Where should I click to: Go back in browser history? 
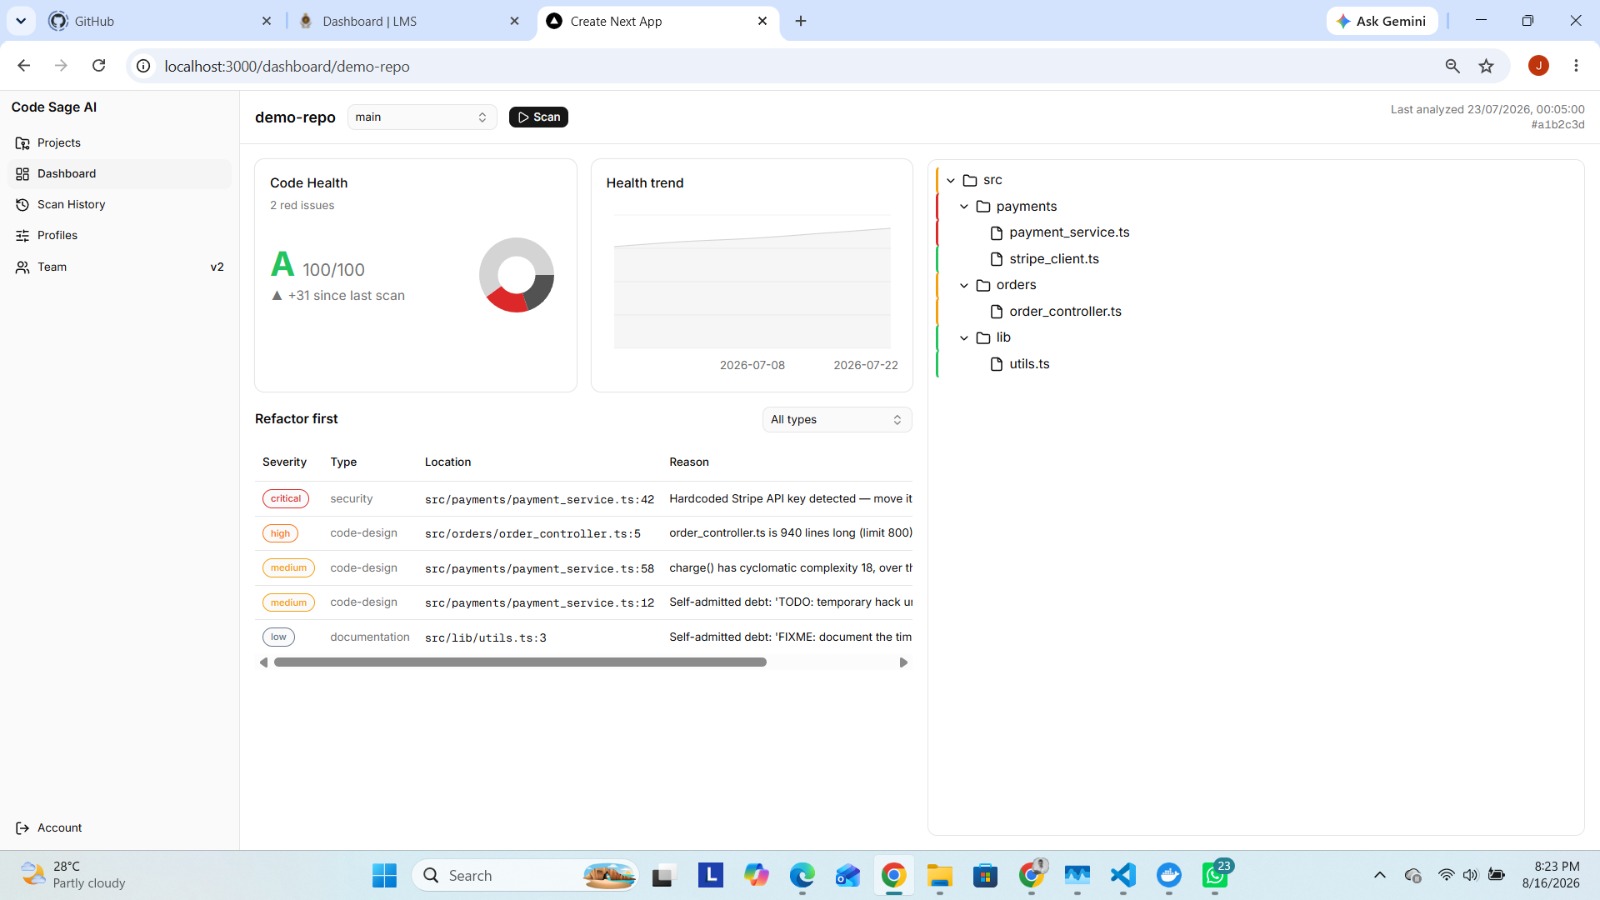click(24, 66)
